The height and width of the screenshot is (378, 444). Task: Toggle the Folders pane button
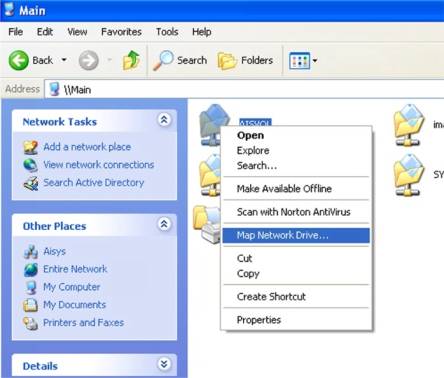click(x=245, y=61)
